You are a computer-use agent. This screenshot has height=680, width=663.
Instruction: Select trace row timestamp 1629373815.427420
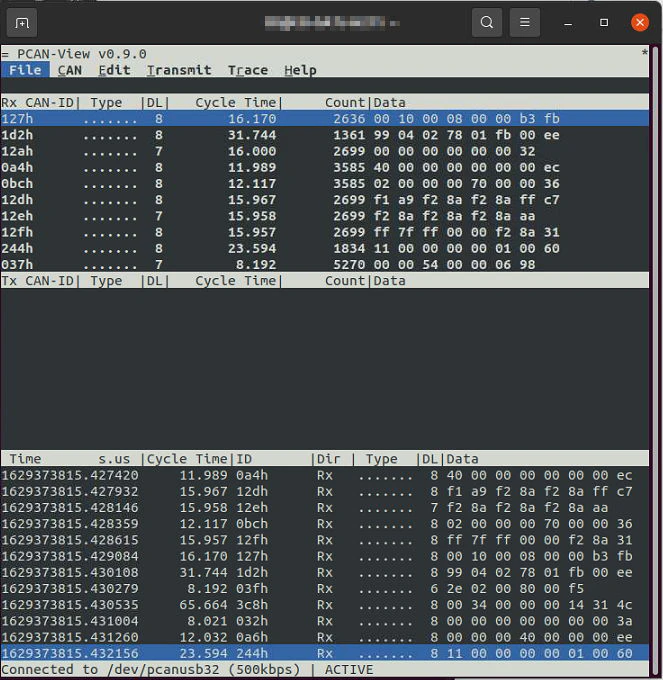pos(325,475)
